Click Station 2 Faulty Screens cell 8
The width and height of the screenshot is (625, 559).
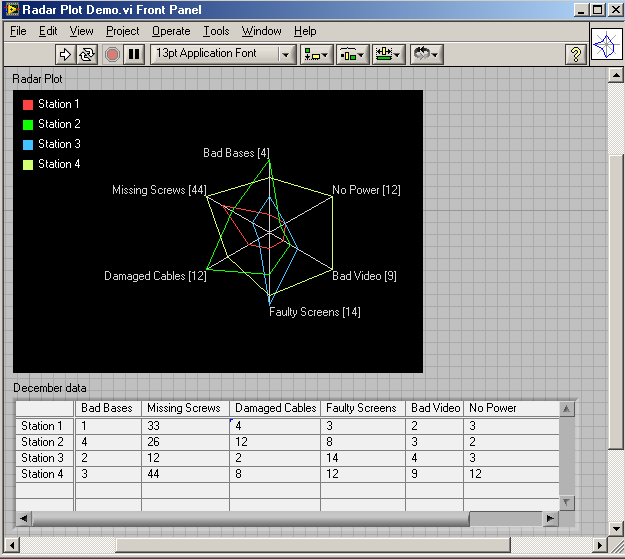coord(363,442)
